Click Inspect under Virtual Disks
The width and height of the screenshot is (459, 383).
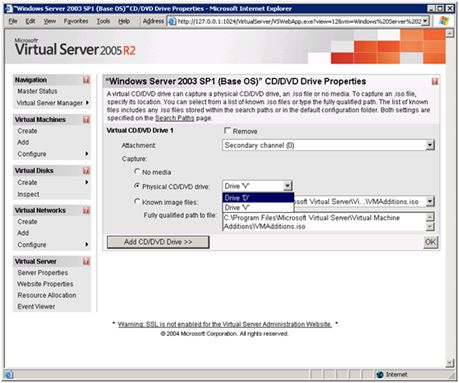click(28, 194)
